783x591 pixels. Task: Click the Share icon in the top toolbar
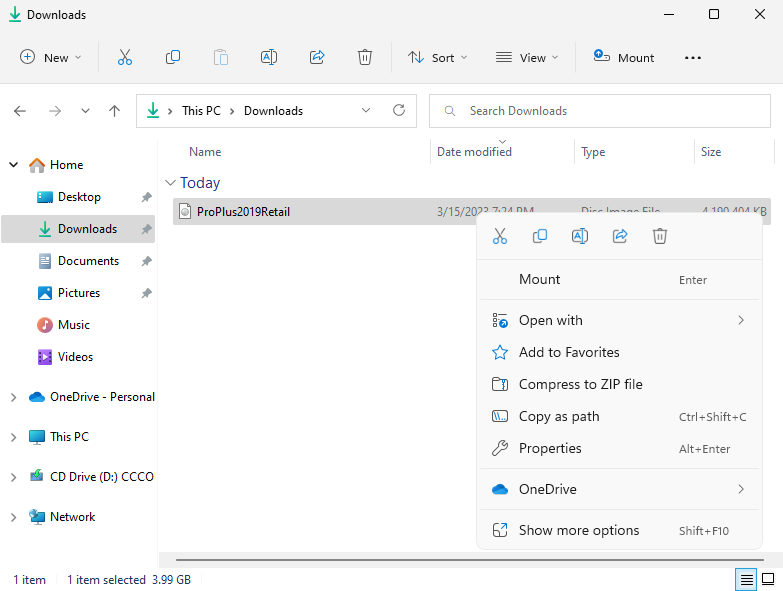coord(317,57)
